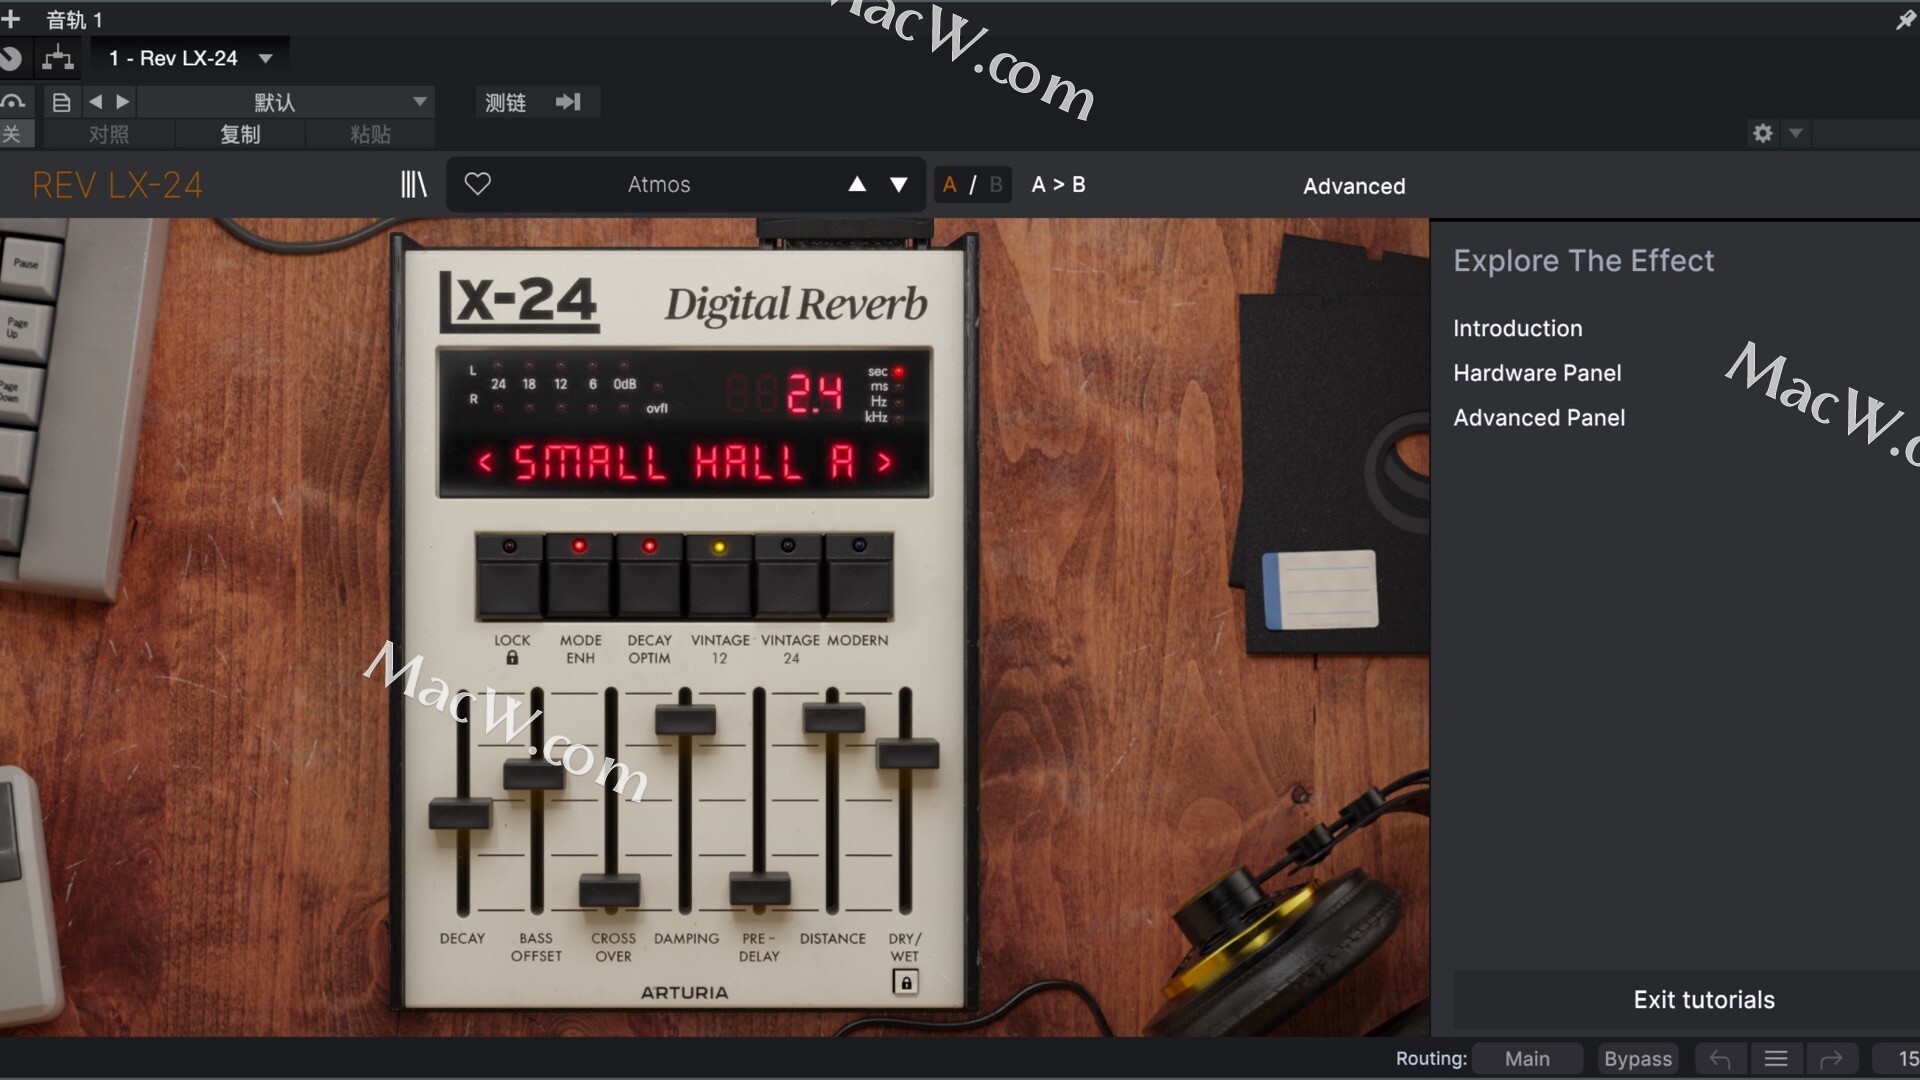Open the Advanced panel
The image size is (1920, 1080).
tap(1354, 186)
